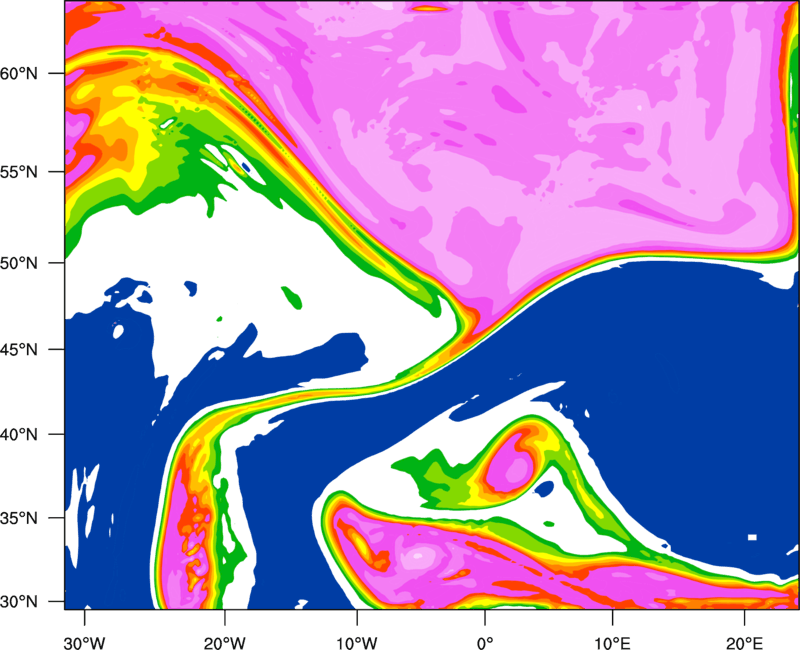Click the 30°W longitude label
This screenshot has width=800, height=650.
point(85,643)
